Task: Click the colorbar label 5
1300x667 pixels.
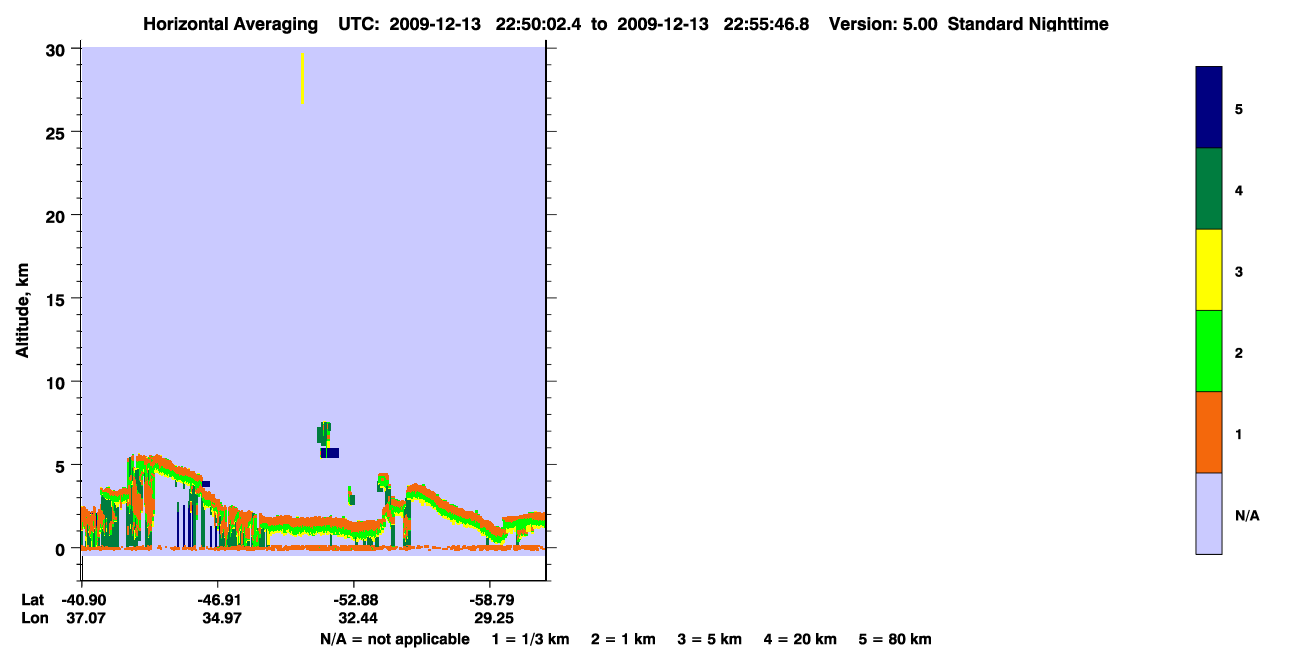Action: tap(1239, 109)
